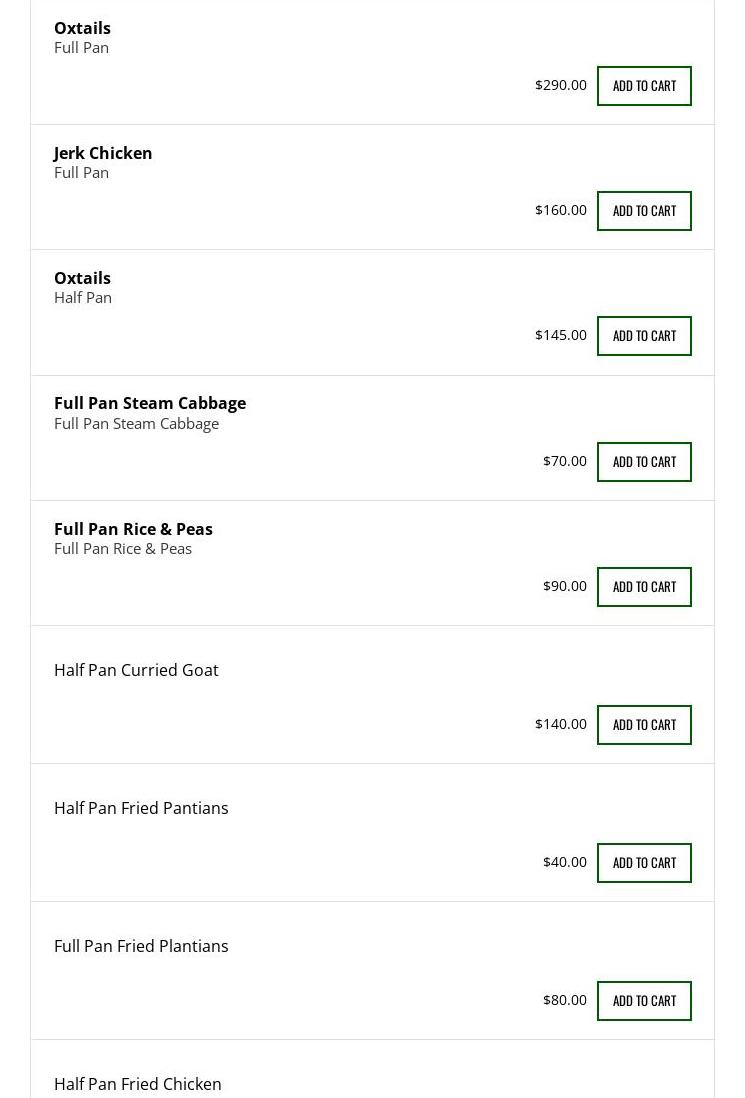
Task: Open the Half Pan Curried Goat item
Action: click(136, 670)
